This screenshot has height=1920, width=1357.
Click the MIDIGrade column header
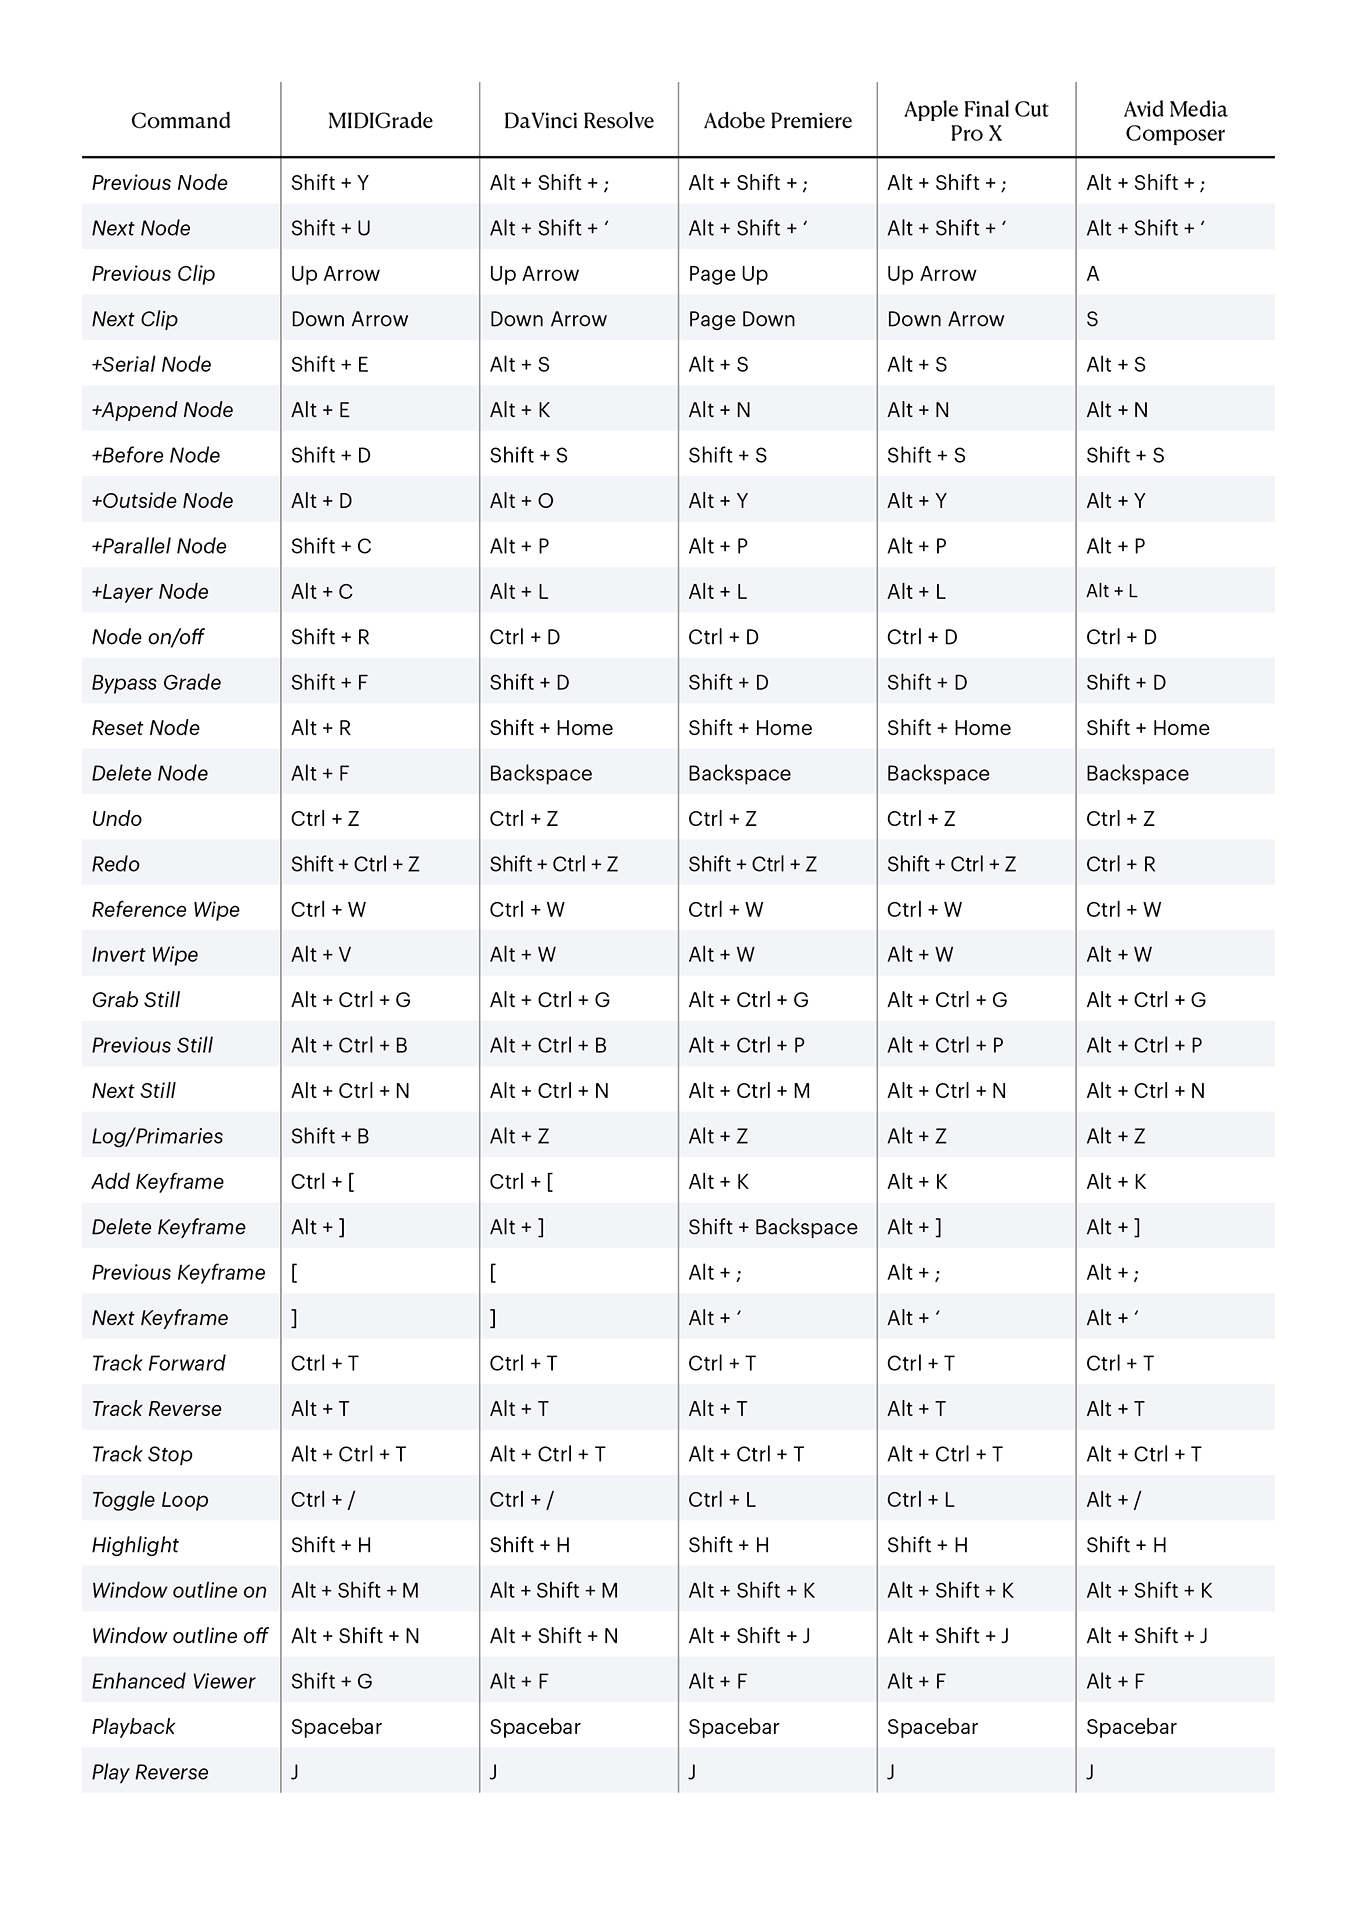[380, 121]
